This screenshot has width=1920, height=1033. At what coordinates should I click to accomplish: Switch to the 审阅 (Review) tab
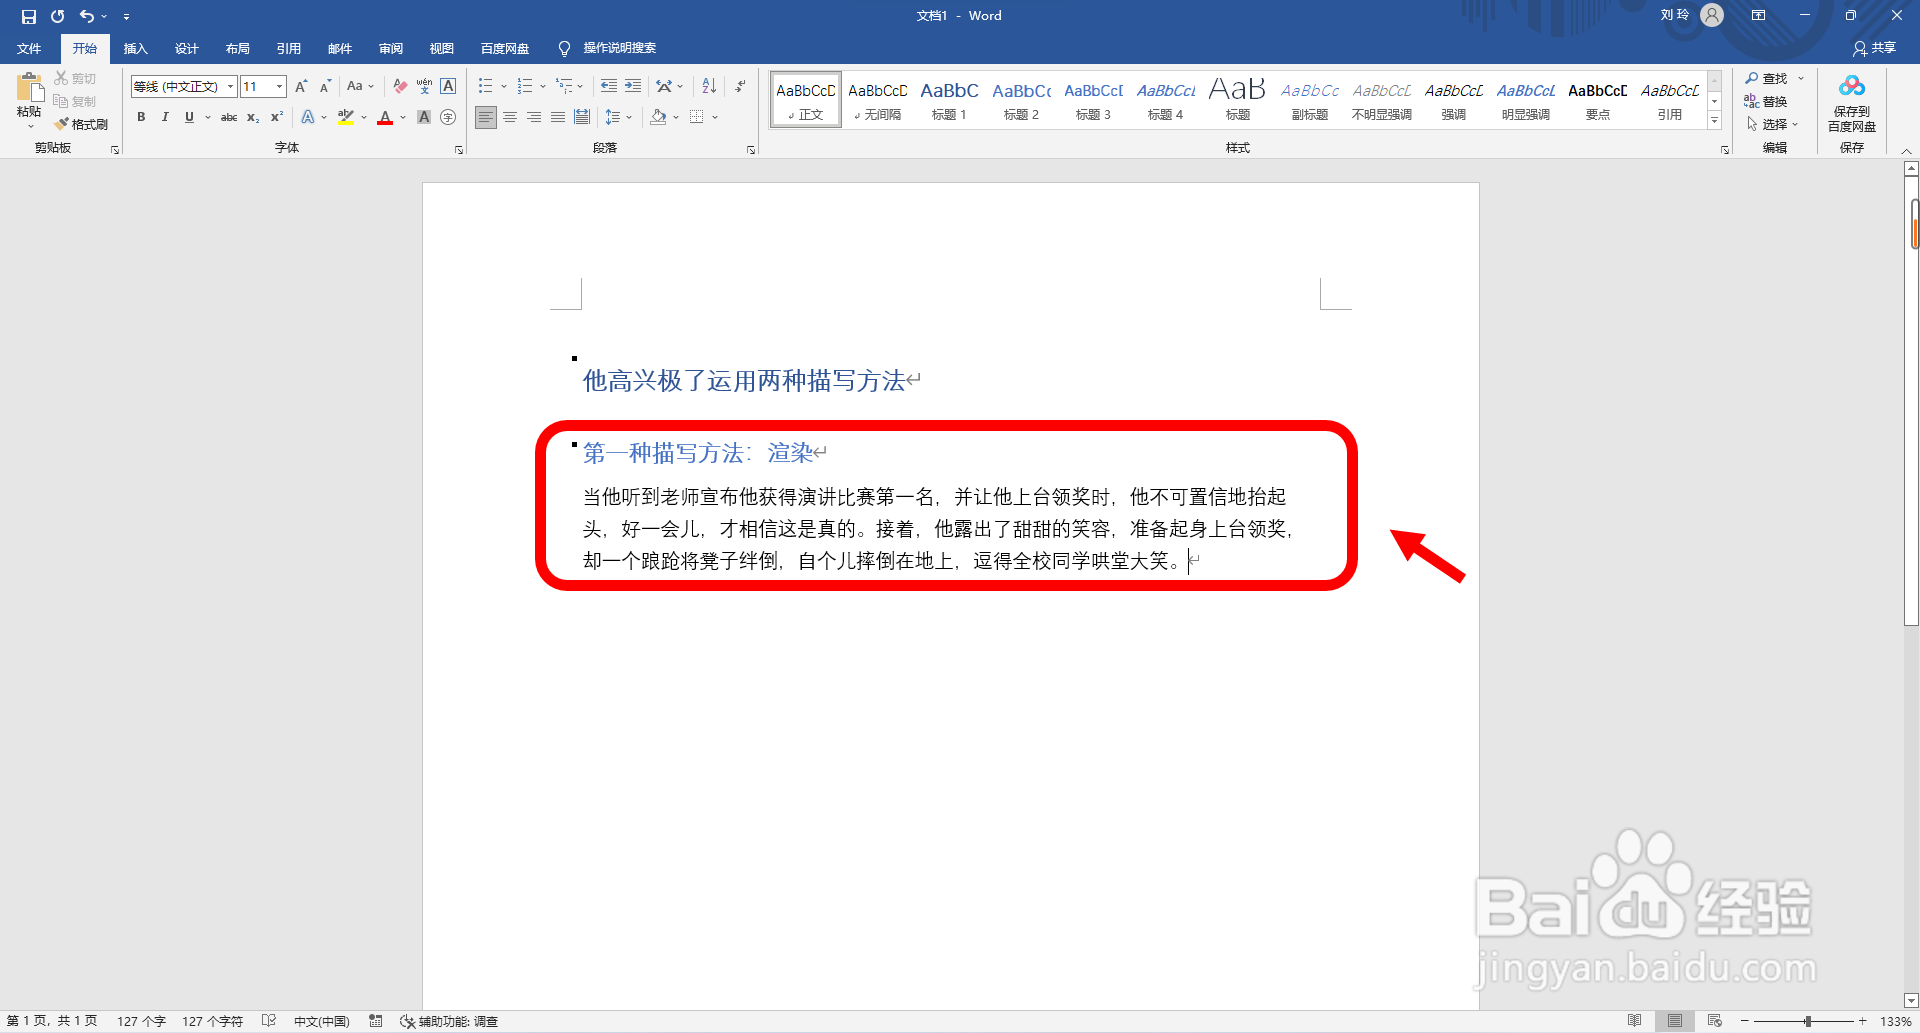click(x=390, y=48)
